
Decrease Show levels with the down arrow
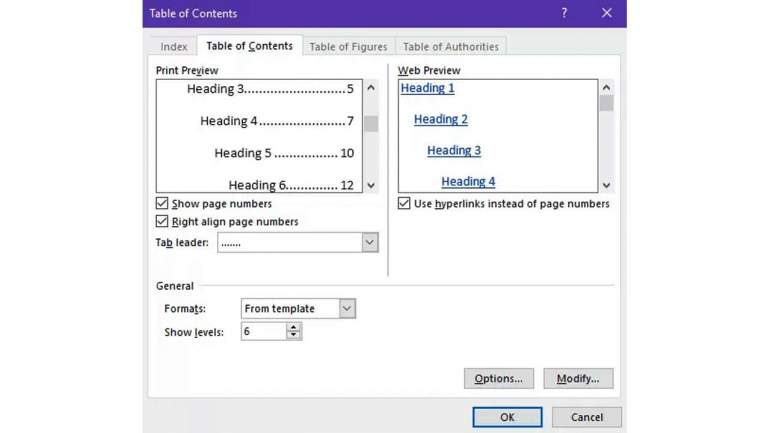click(293, 335)
